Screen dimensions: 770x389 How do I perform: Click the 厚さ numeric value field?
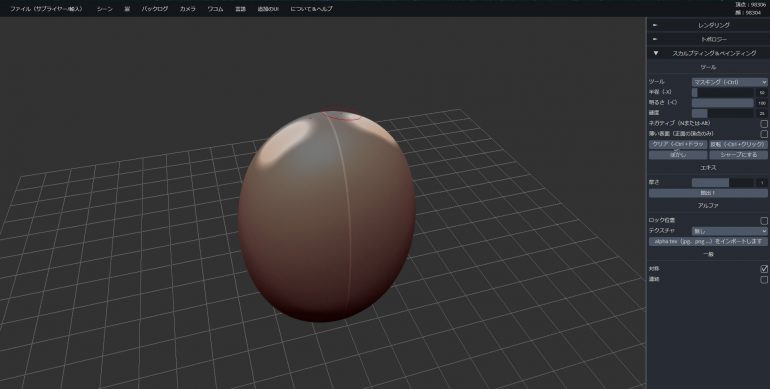tap(762, 182)
